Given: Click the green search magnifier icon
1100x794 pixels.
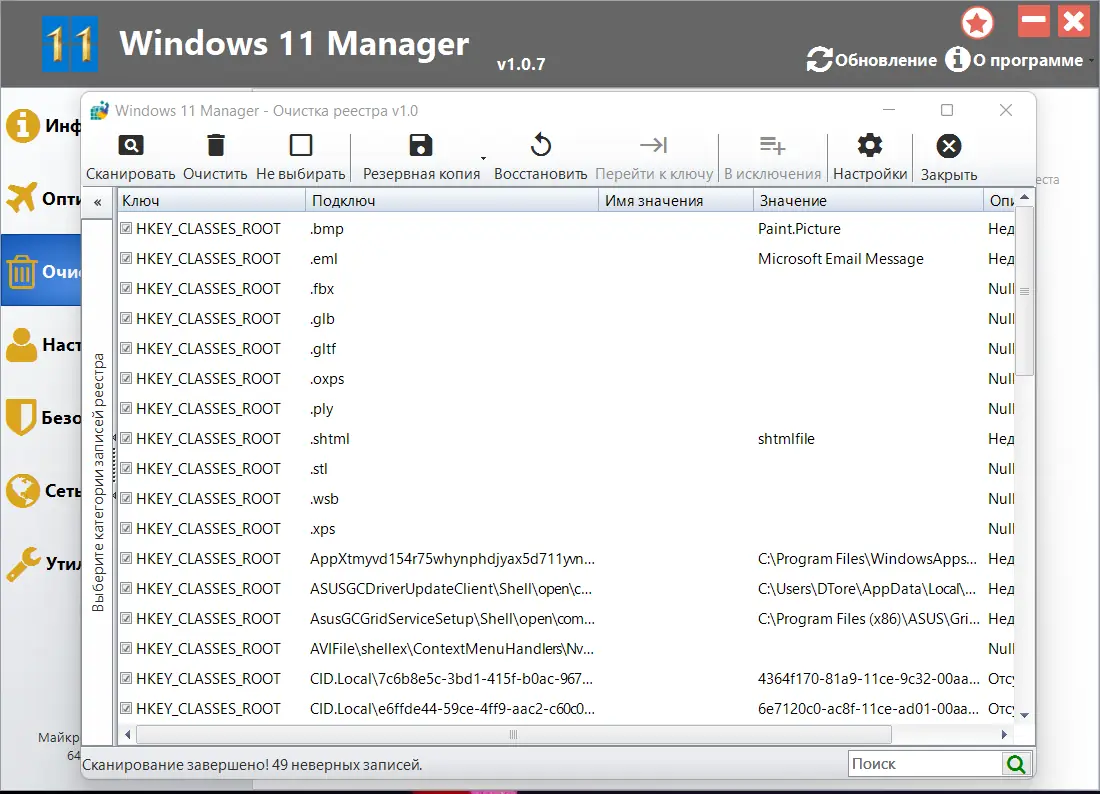Looking at the screenshot, I should (1017, 764).
